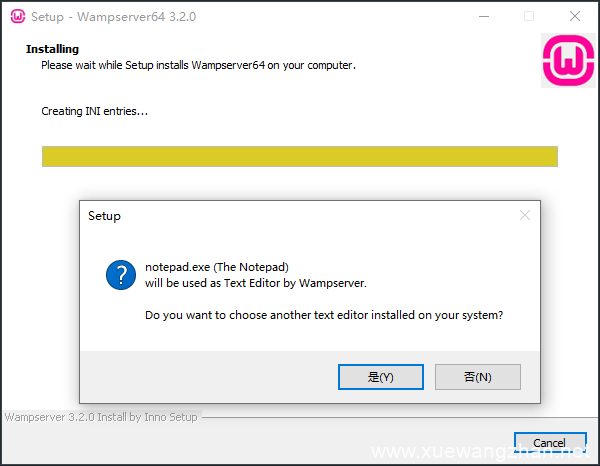Click the "Wampserver 3.2.0 Install by Inno Setup" label

pos(101,416)
